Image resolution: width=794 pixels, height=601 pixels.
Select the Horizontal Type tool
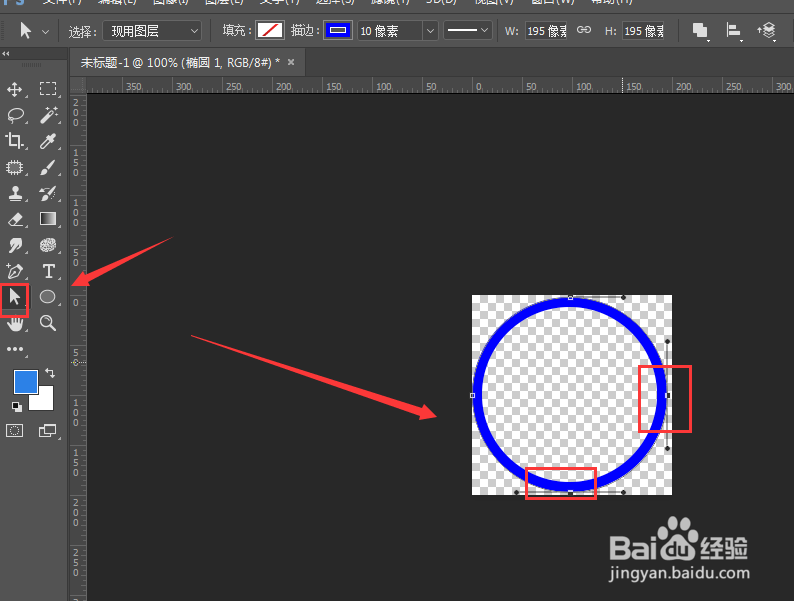49,271
